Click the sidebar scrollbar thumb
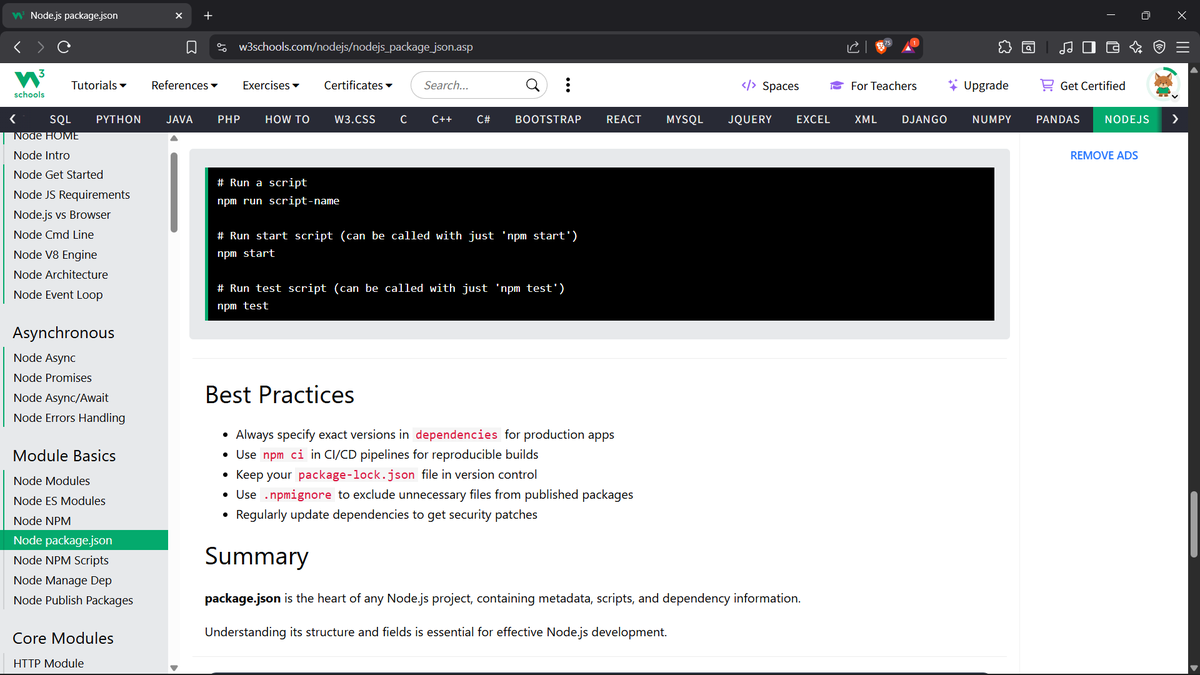This screenshot has width=1200, height=675. click(x=174, y=192)
